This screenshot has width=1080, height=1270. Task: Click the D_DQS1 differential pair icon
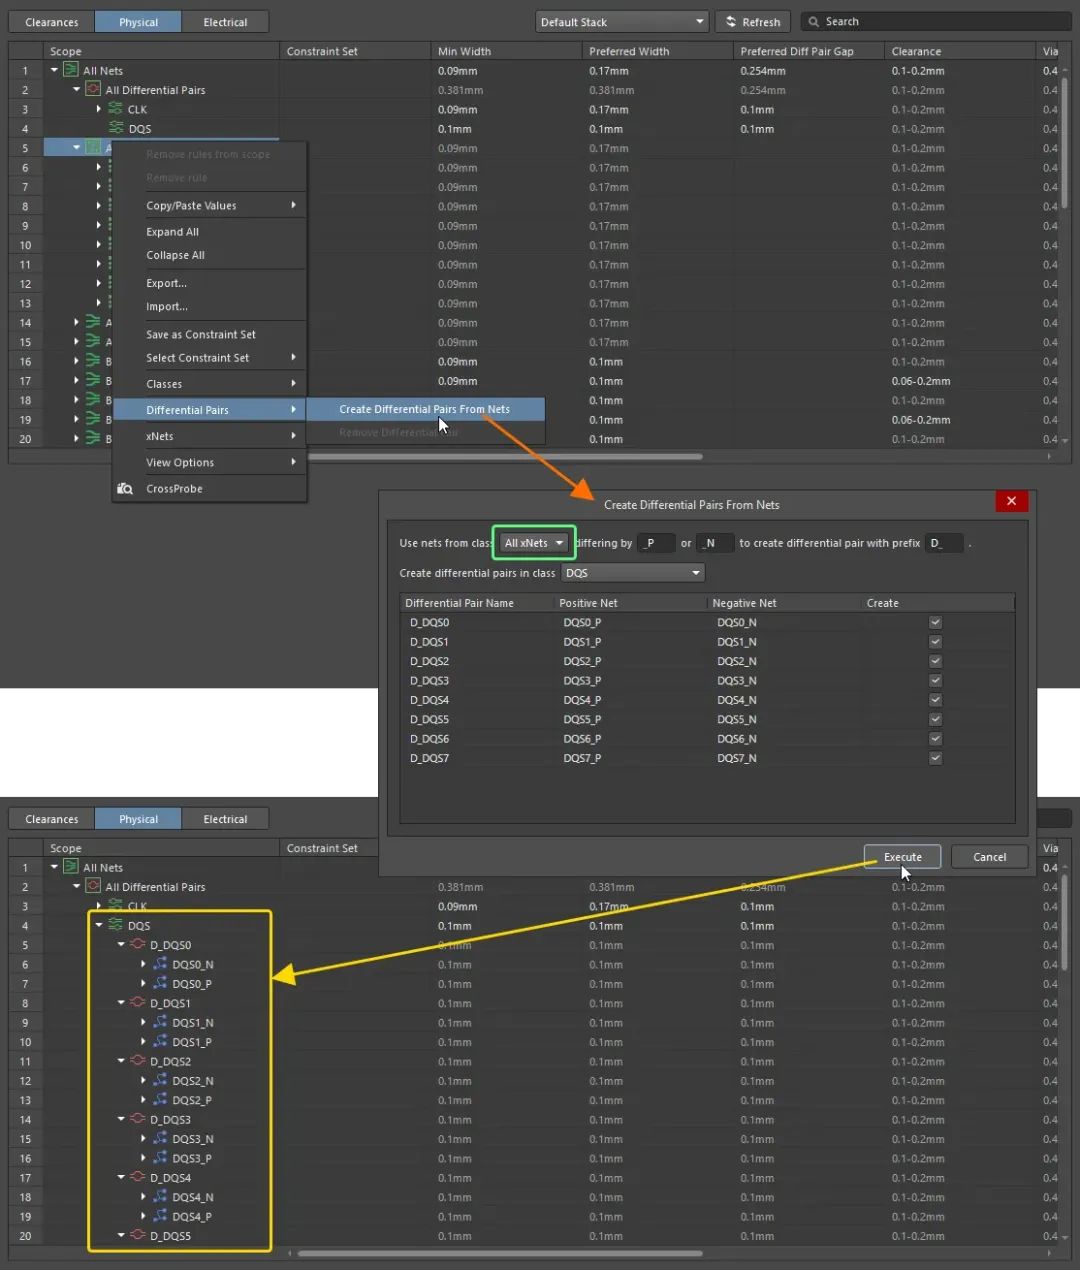click(x=138, y=1002)
